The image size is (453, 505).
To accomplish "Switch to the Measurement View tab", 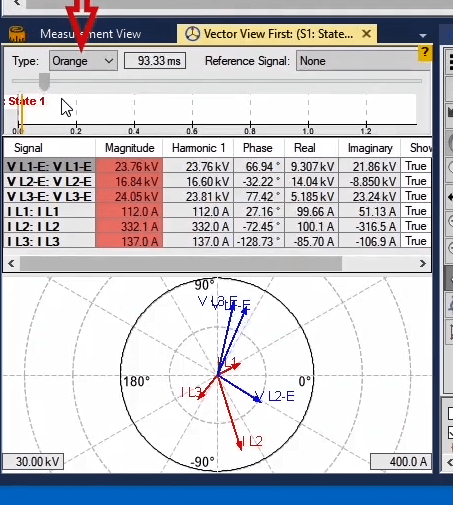I will tap(90, 34).
